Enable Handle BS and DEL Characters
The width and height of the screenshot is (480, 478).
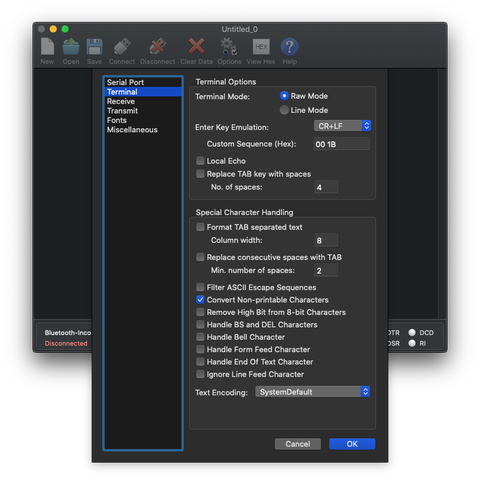(x=200, y=324)
